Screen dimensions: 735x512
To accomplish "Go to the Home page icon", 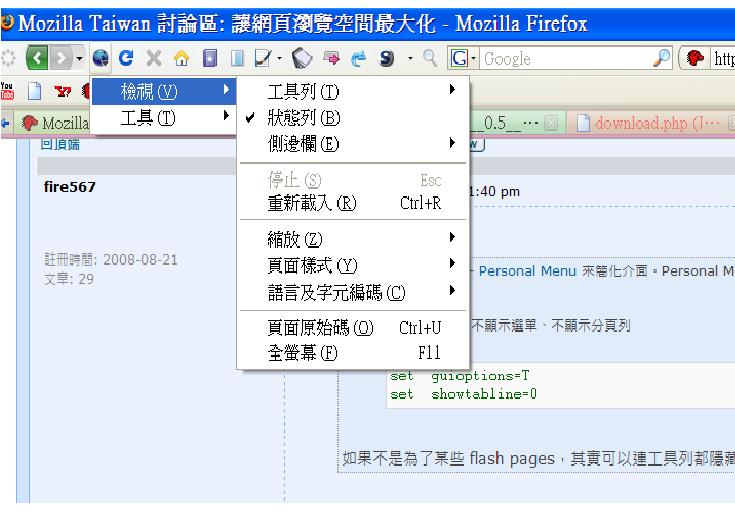I will 181,59.
